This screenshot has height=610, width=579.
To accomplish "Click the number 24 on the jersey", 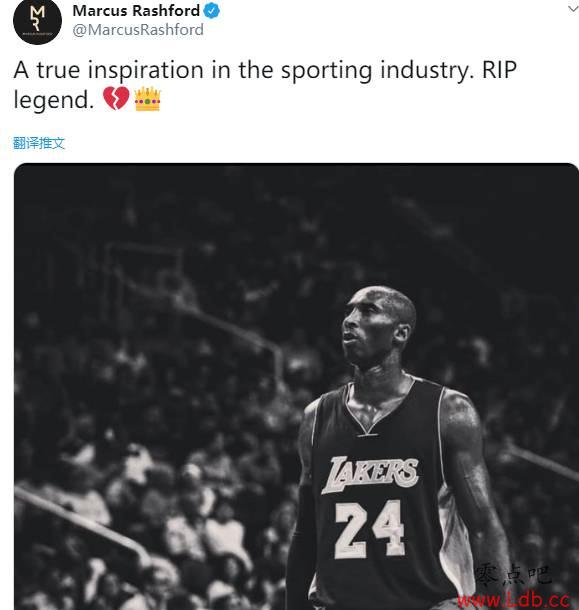I will [x=370, y=529].
